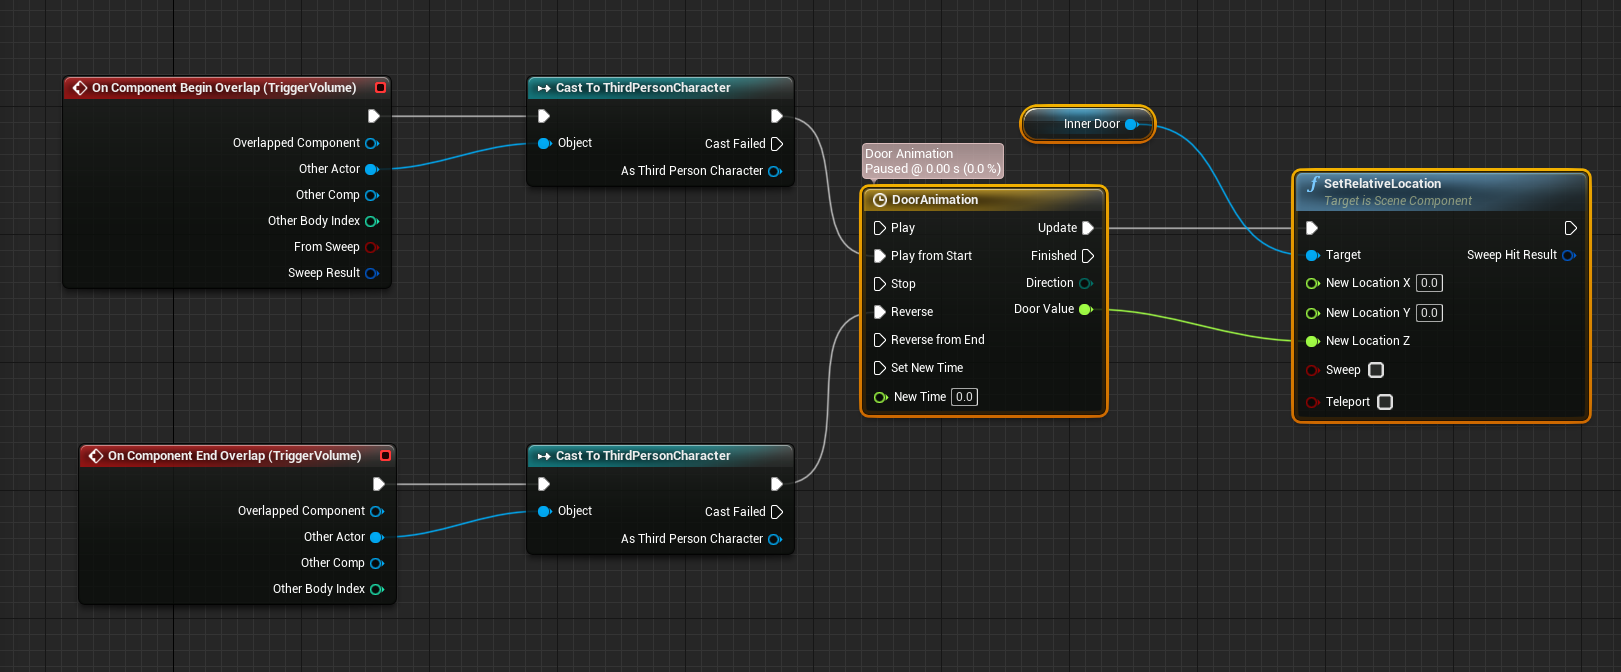
Task: Click the Other Comp pin on End Overlap node
Action: pyautogui.click(x=377, y=563)
